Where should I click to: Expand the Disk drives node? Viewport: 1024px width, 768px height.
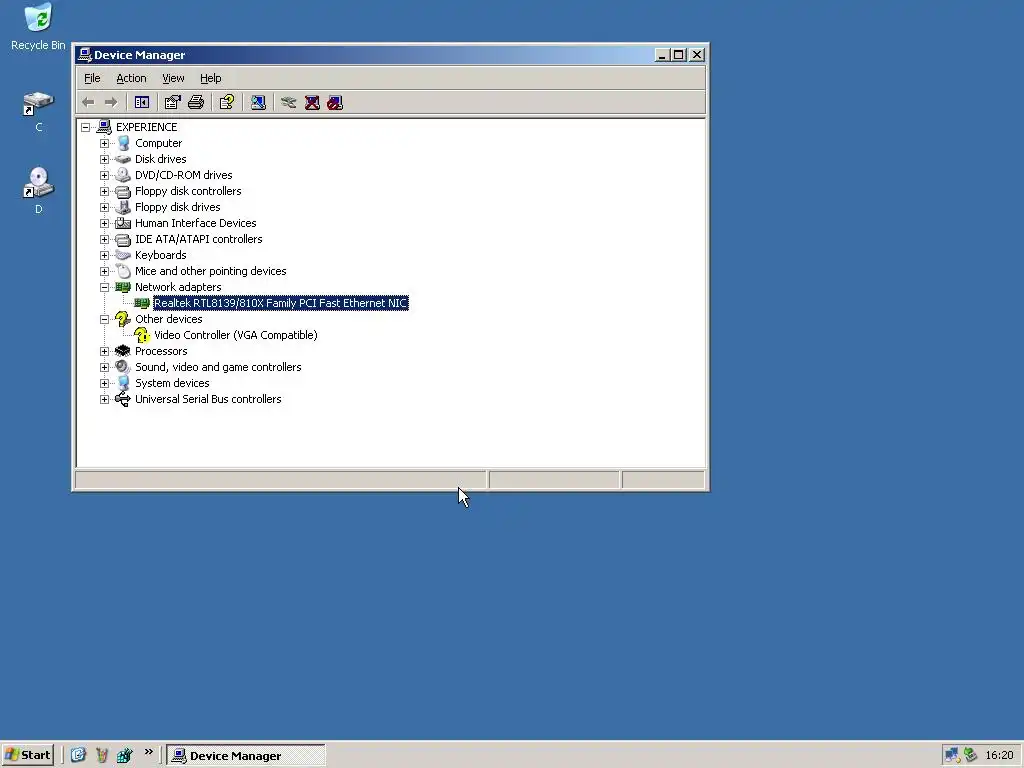pos(104,159)
